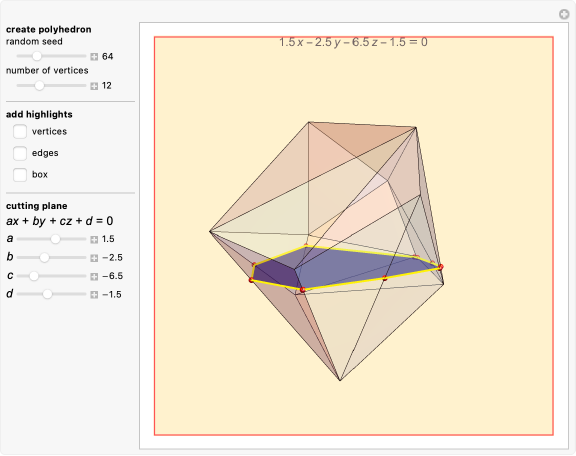Screen dimensions: 576x456
Task: Click the coefficient a value 1.5
Action: [x=108, y=239]
